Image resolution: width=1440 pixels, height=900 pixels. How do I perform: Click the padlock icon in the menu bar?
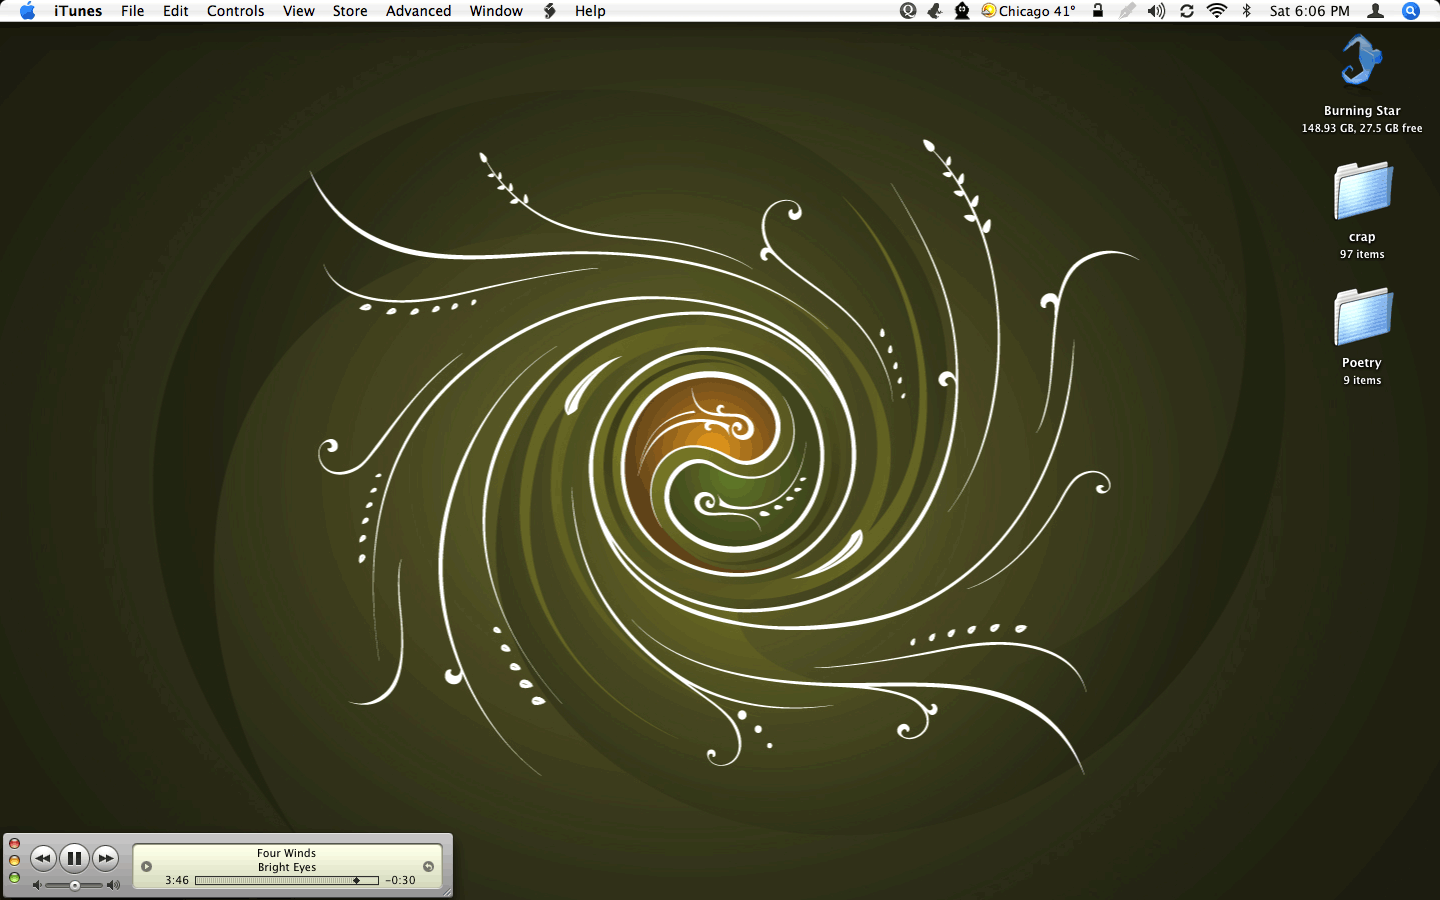point(1098,11)
